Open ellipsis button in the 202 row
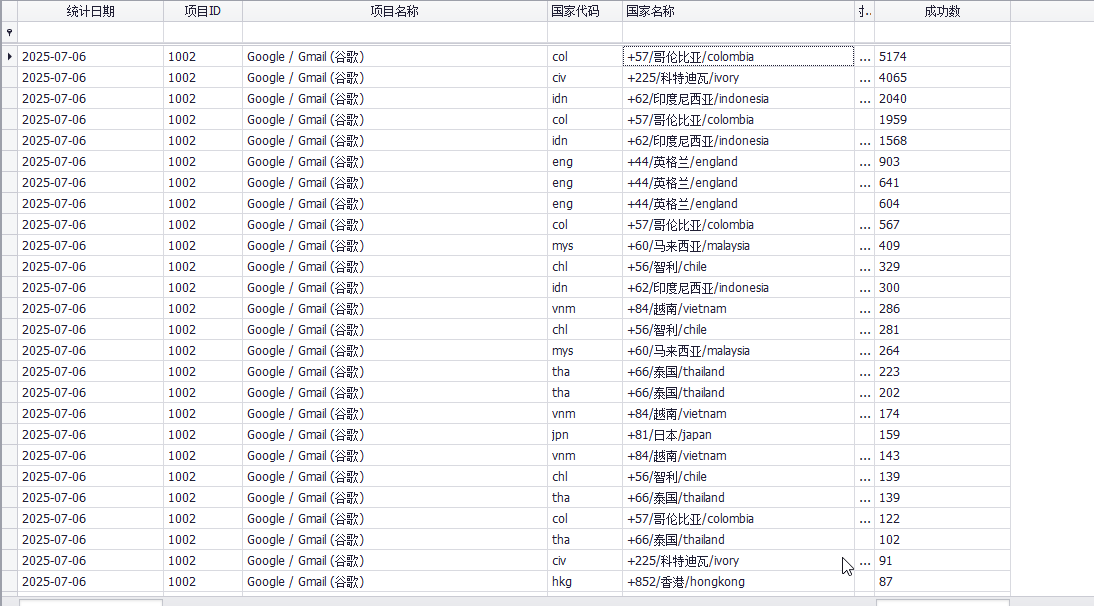The width and height of the screenshot is (1094, 606). 864,393
